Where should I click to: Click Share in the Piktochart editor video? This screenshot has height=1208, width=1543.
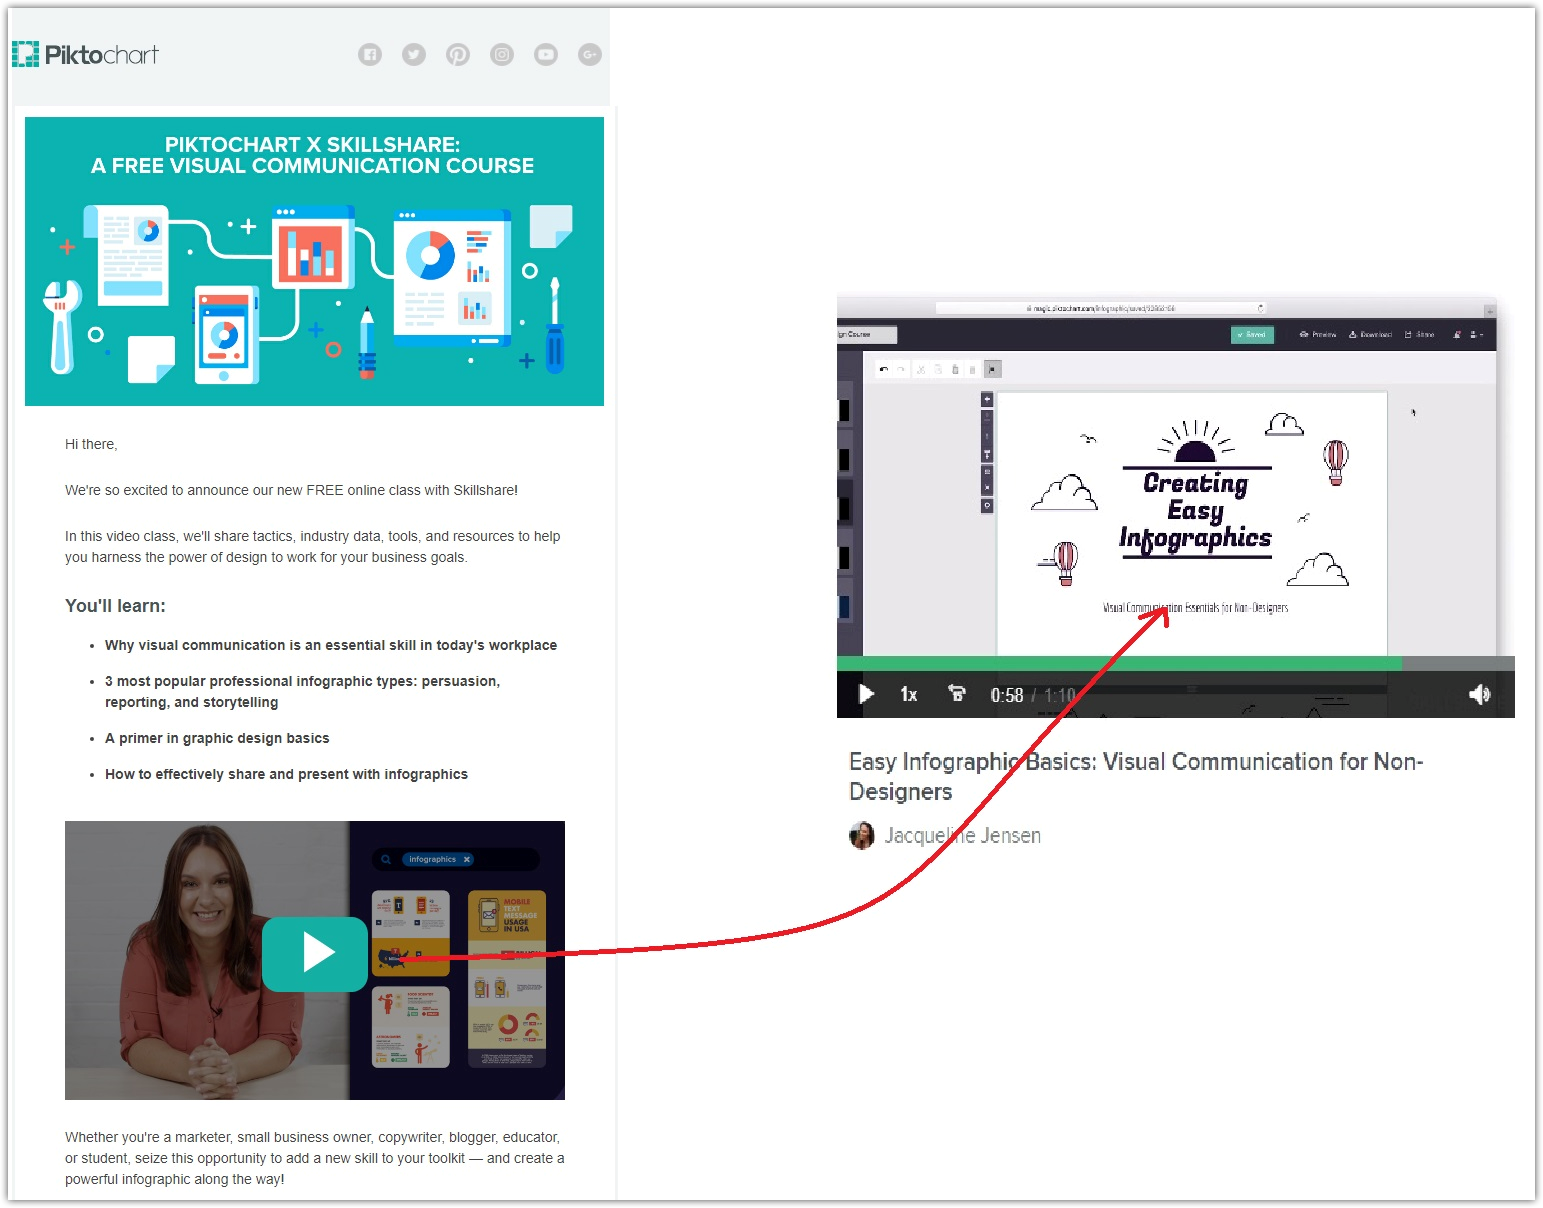click(x=1419, y=334)
